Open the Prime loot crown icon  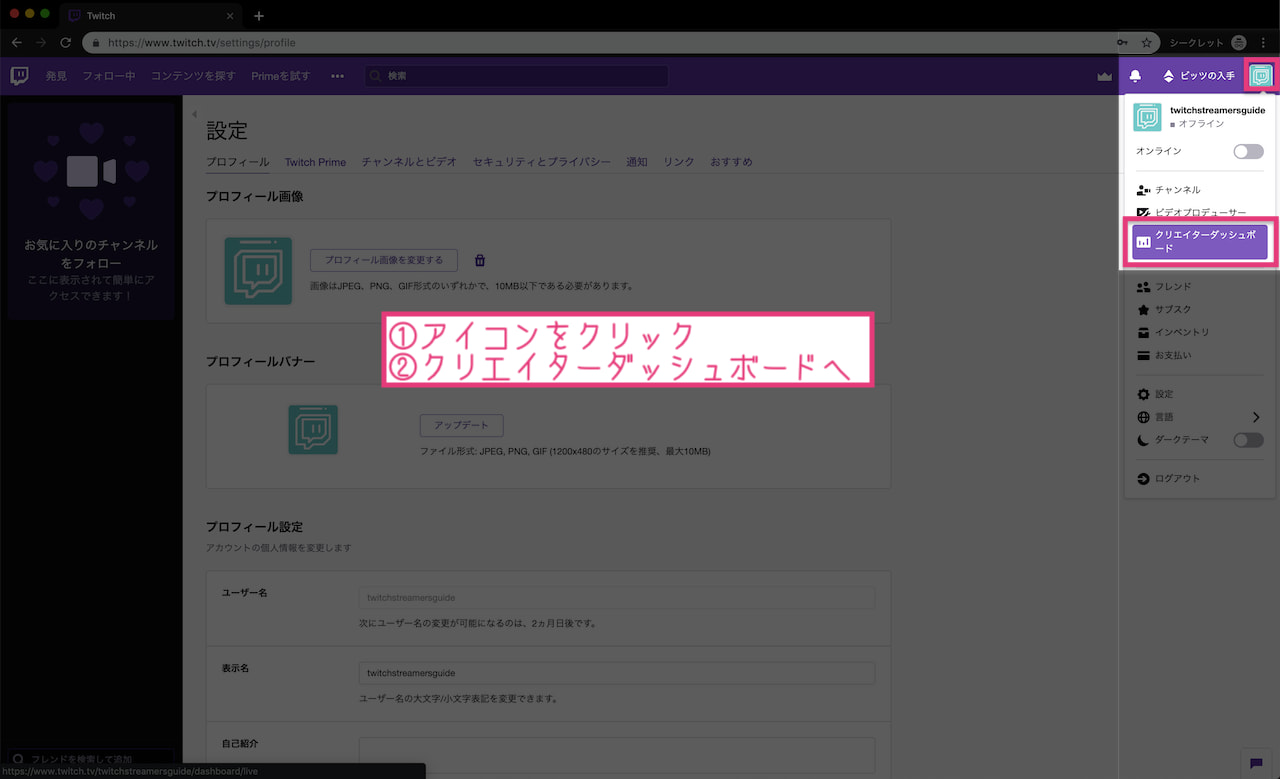point(1104,76)
